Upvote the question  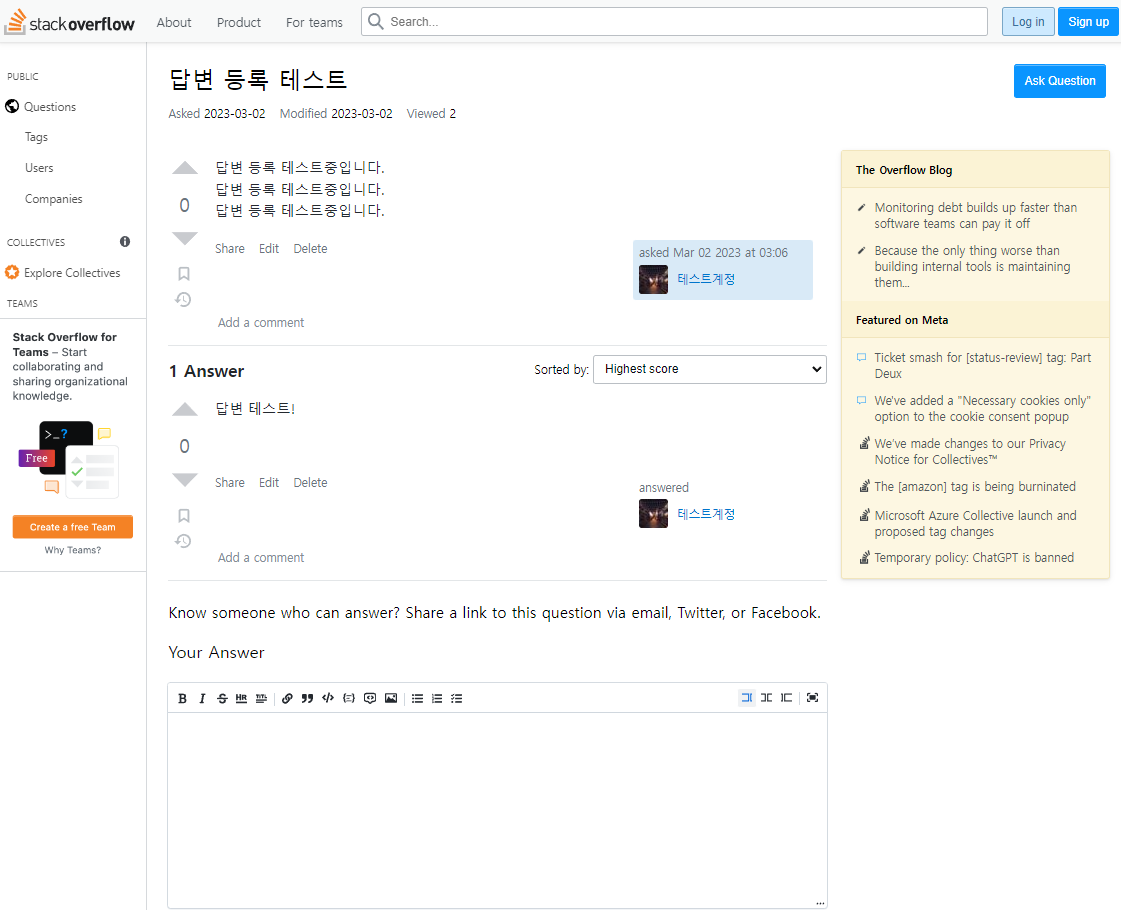pos(185,169)
